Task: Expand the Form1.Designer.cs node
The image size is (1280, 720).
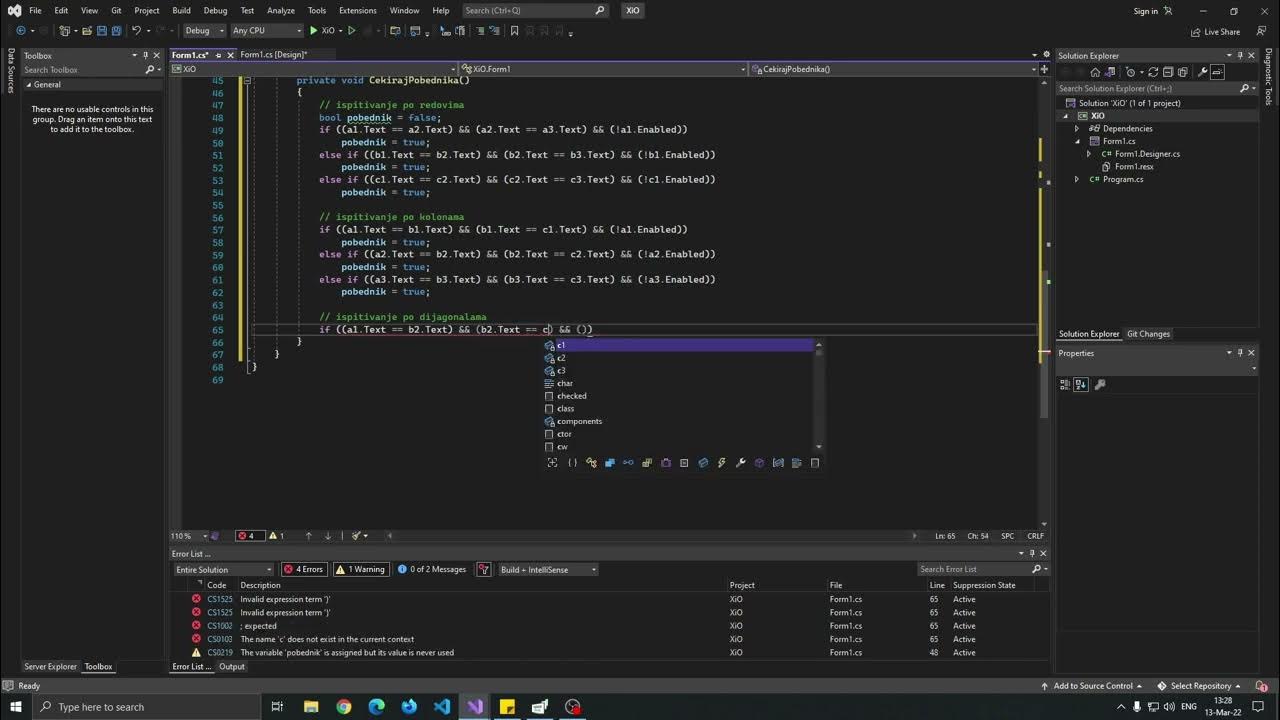Action: click(1089, 154)
